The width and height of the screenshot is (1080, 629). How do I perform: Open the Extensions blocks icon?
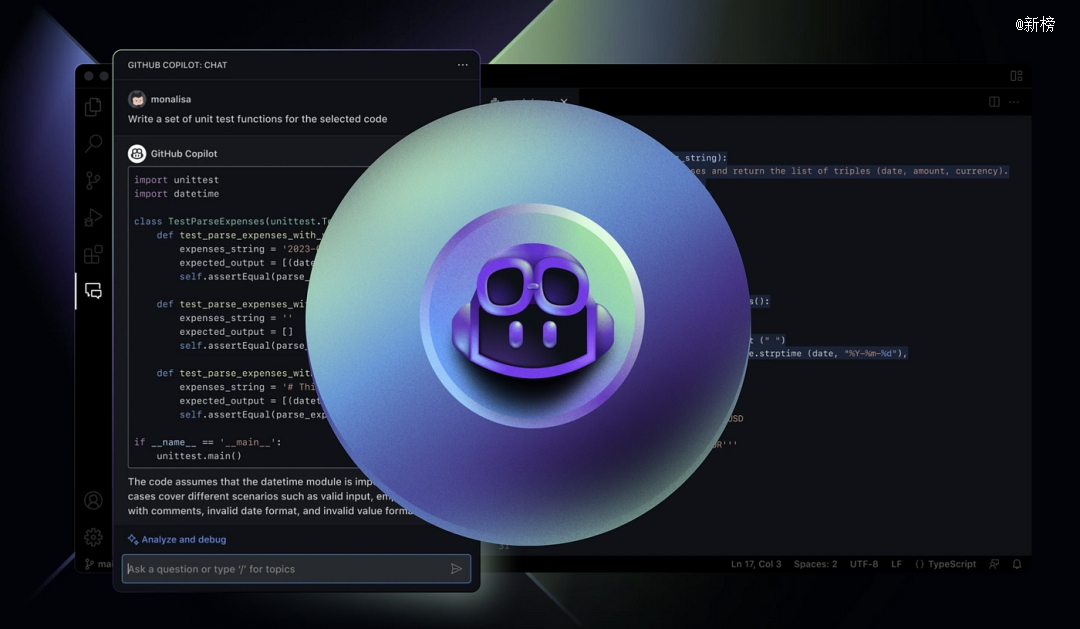[x=93, y=254]
